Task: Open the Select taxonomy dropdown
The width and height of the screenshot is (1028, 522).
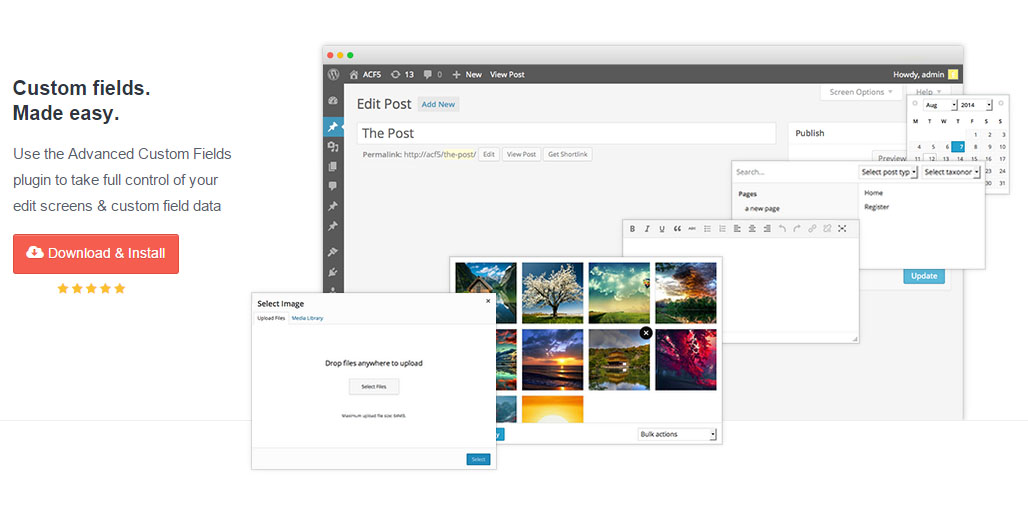Action: point(951,172)
